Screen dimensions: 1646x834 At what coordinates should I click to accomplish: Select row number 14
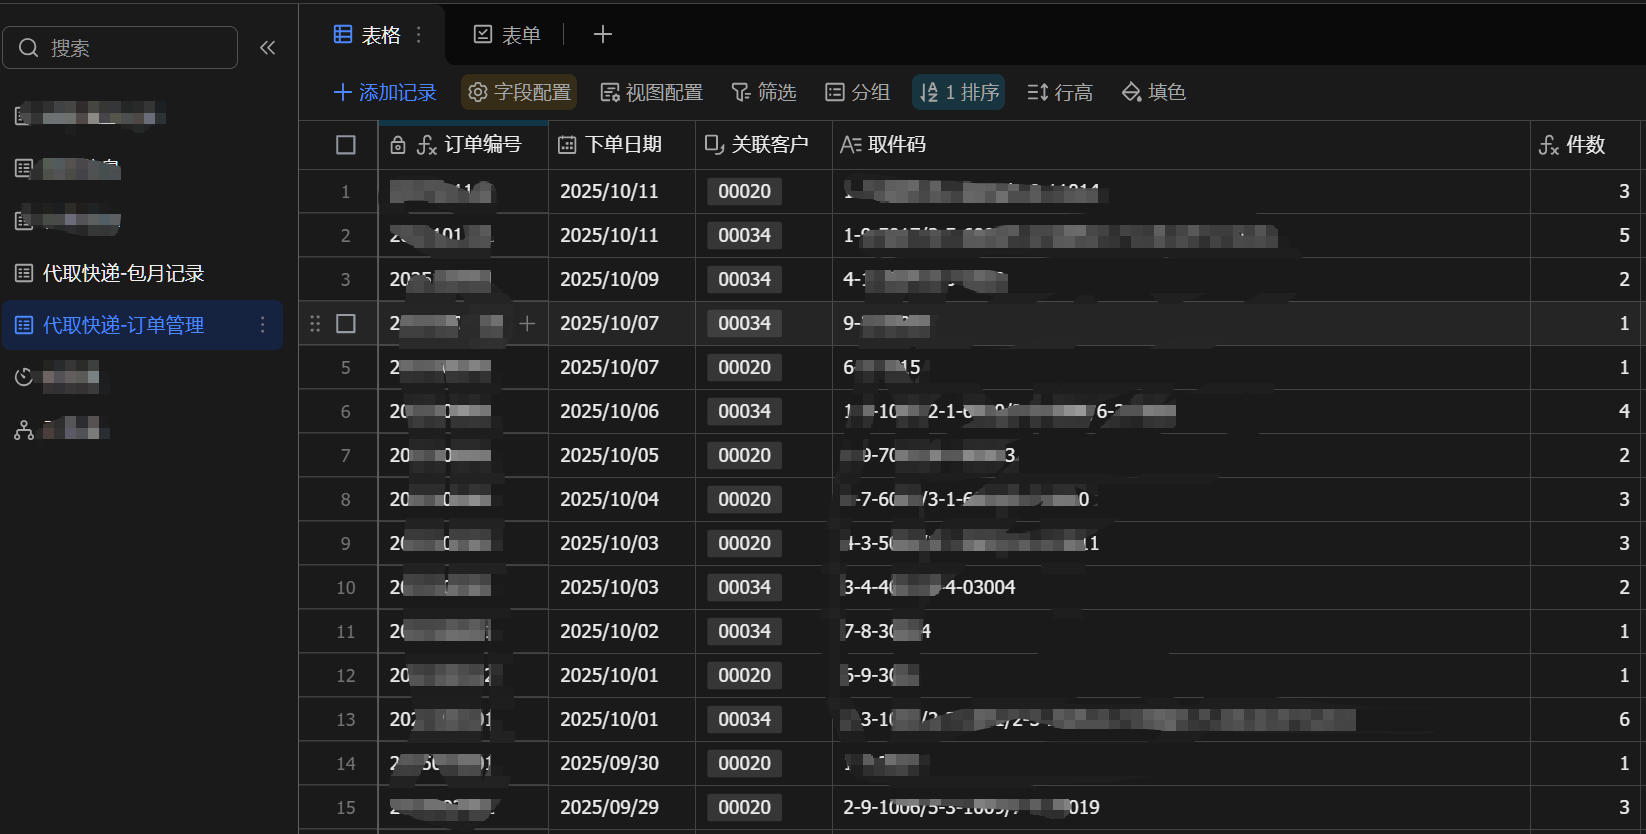(346, 764)
